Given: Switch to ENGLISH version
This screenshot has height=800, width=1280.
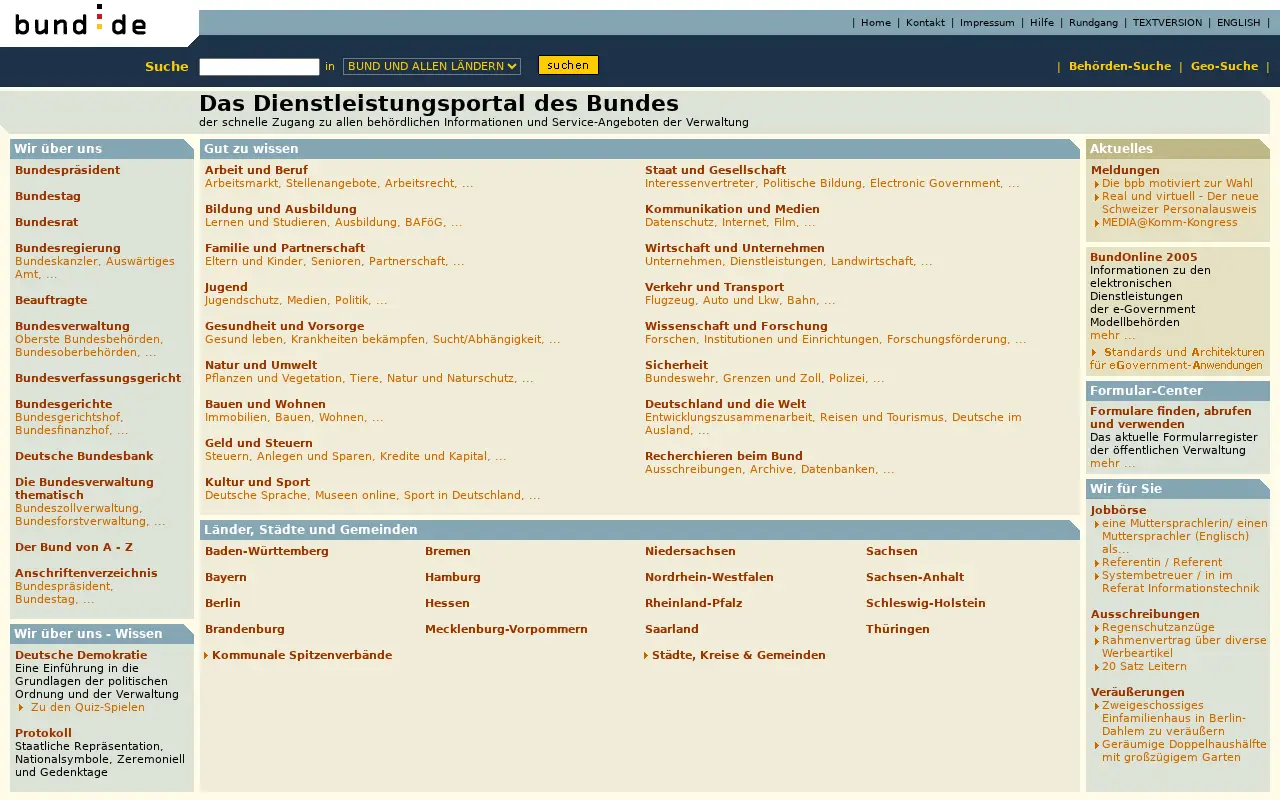Looking at the screenshot, I should pyautogui.click(x=1238, y=23).
